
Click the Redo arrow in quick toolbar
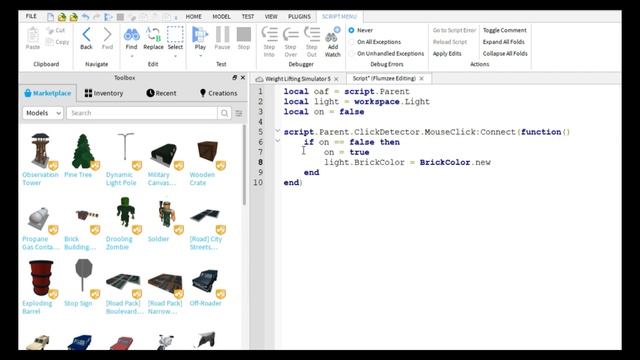[x=97, y=17]
